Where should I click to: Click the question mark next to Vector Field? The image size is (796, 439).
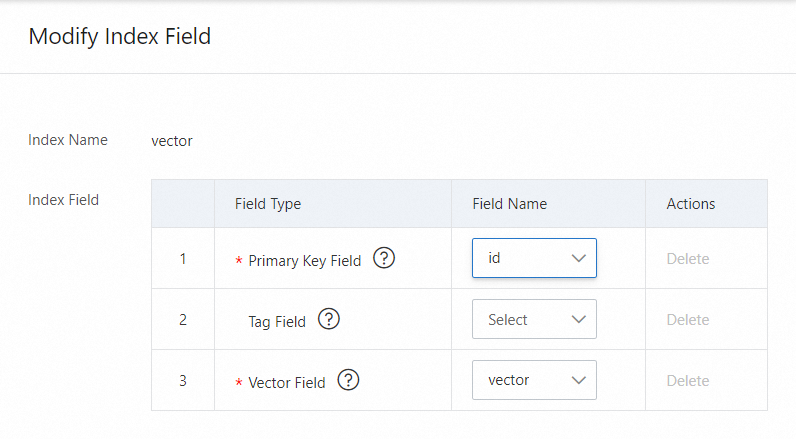point(349,380)
